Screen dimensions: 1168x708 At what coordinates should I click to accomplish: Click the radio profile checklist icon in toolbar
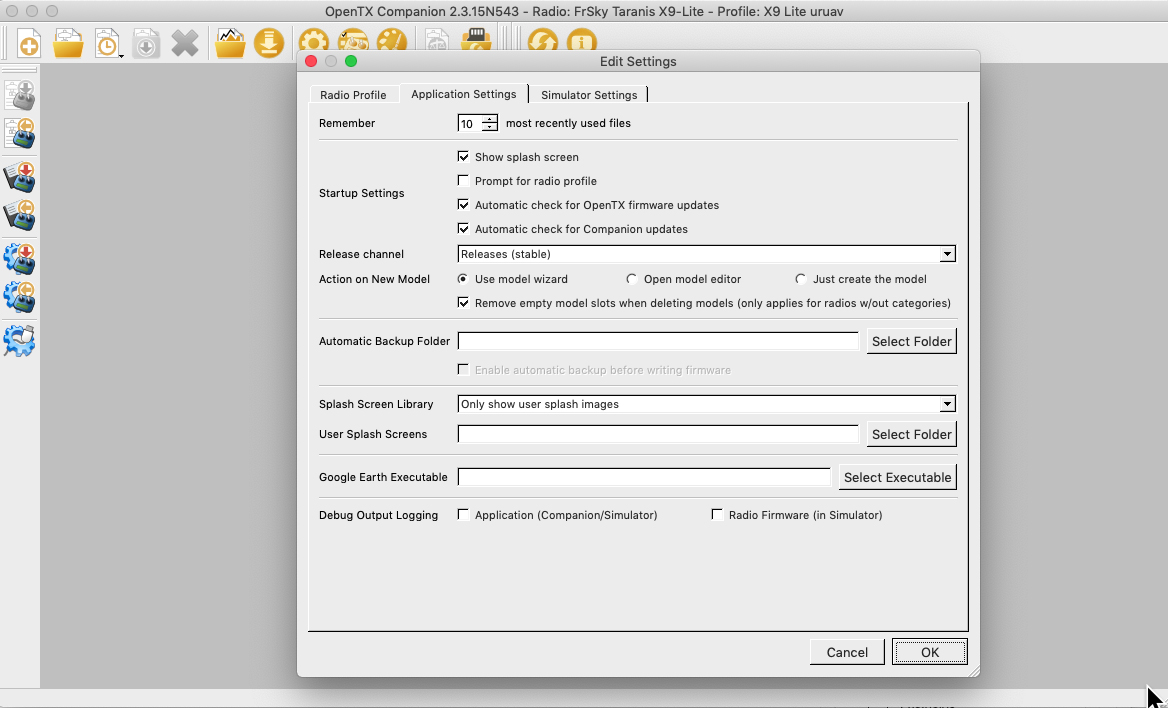tap(353, 41)
